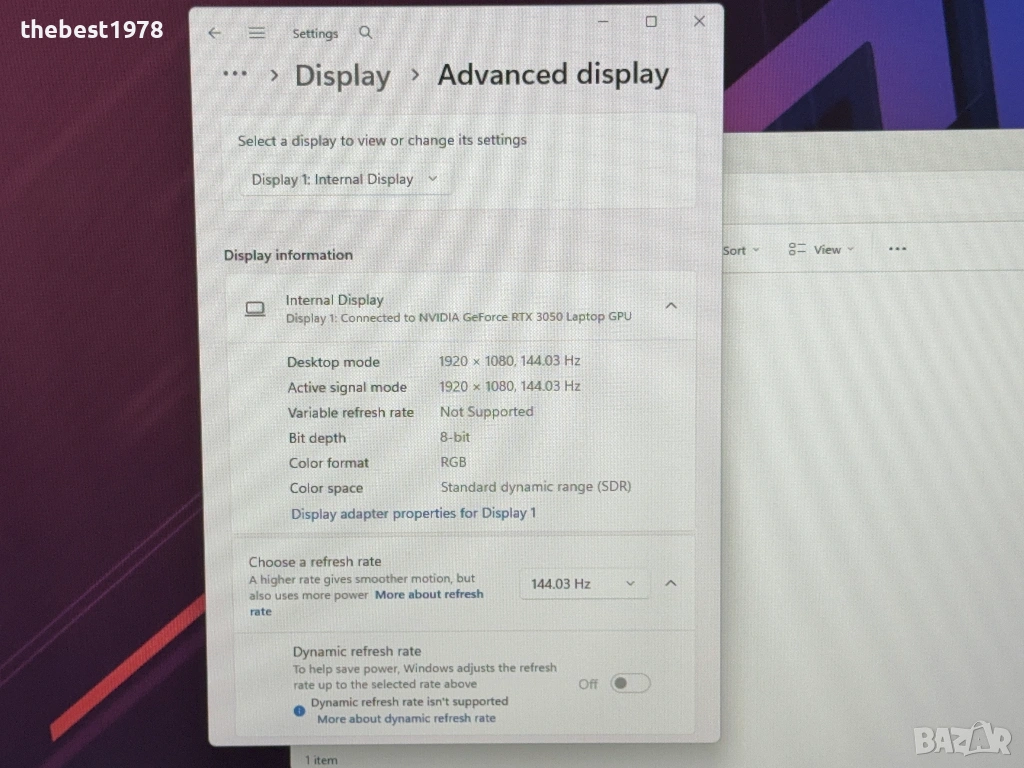Click the More about refresh rate link
This screenshot has width=1024, height=768.
click(428, 594)
